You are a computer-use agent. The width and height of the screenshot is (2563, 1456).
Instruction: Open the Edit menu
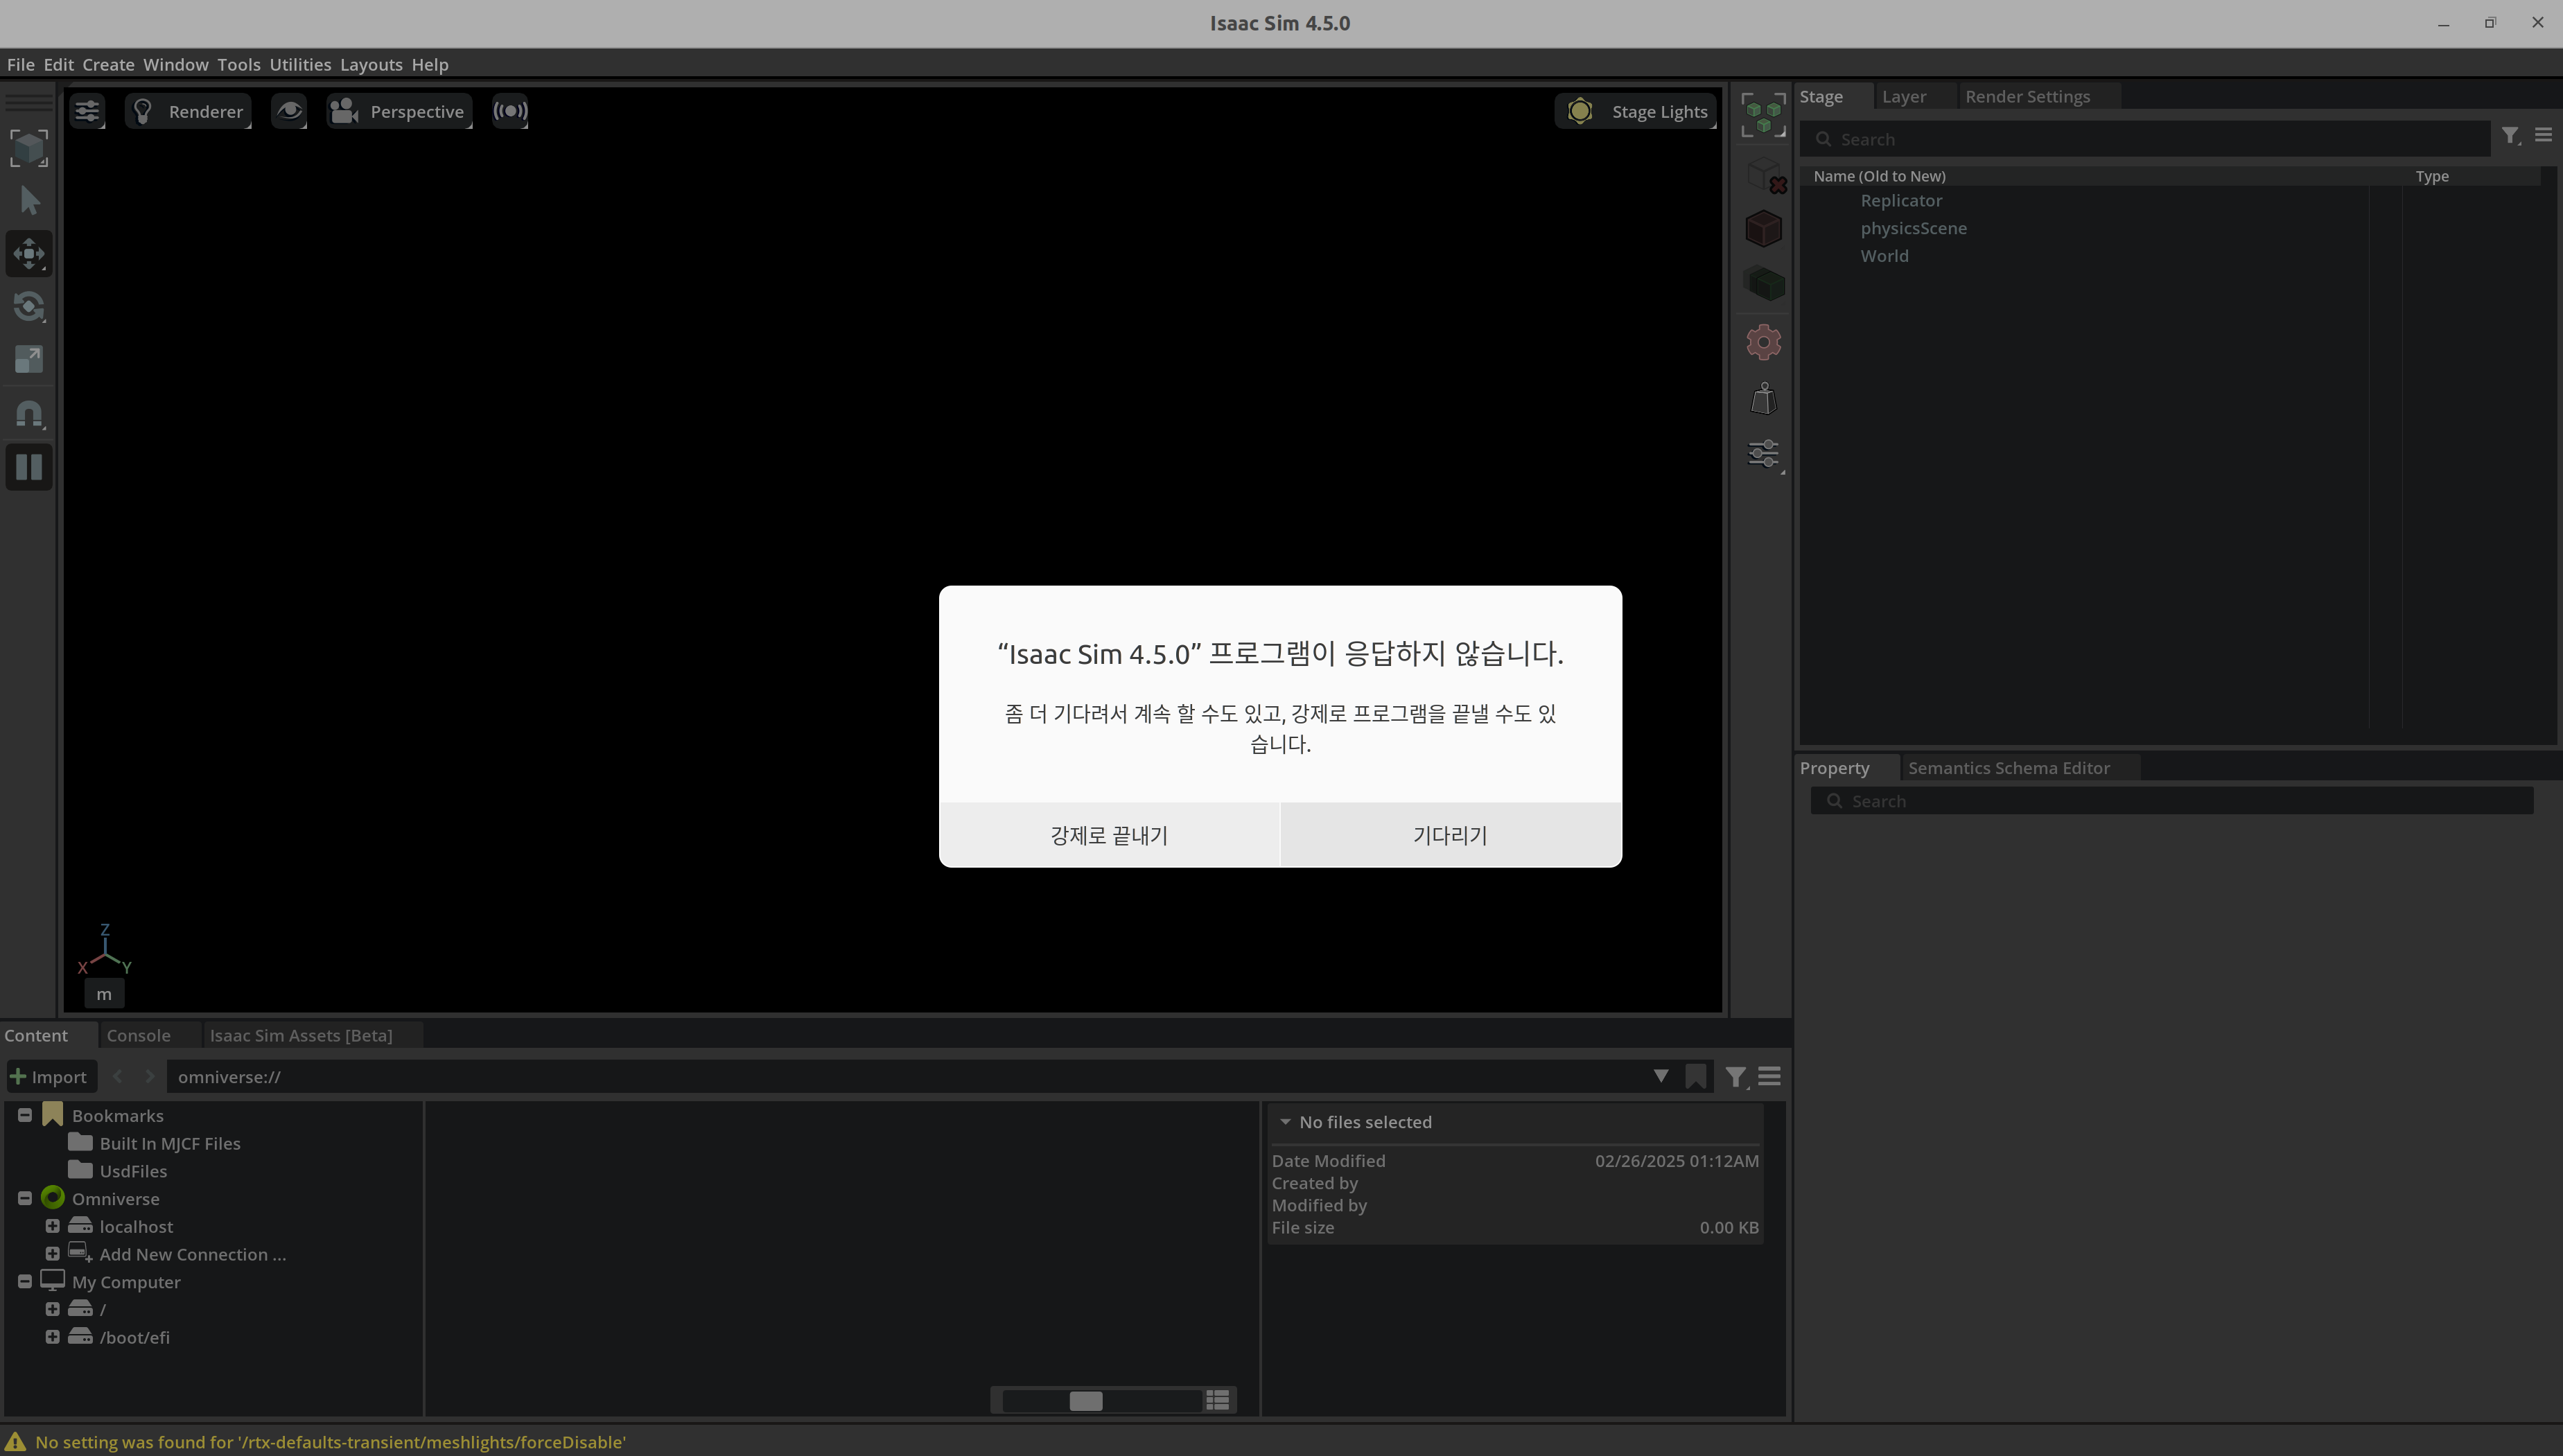coord(59,64)
